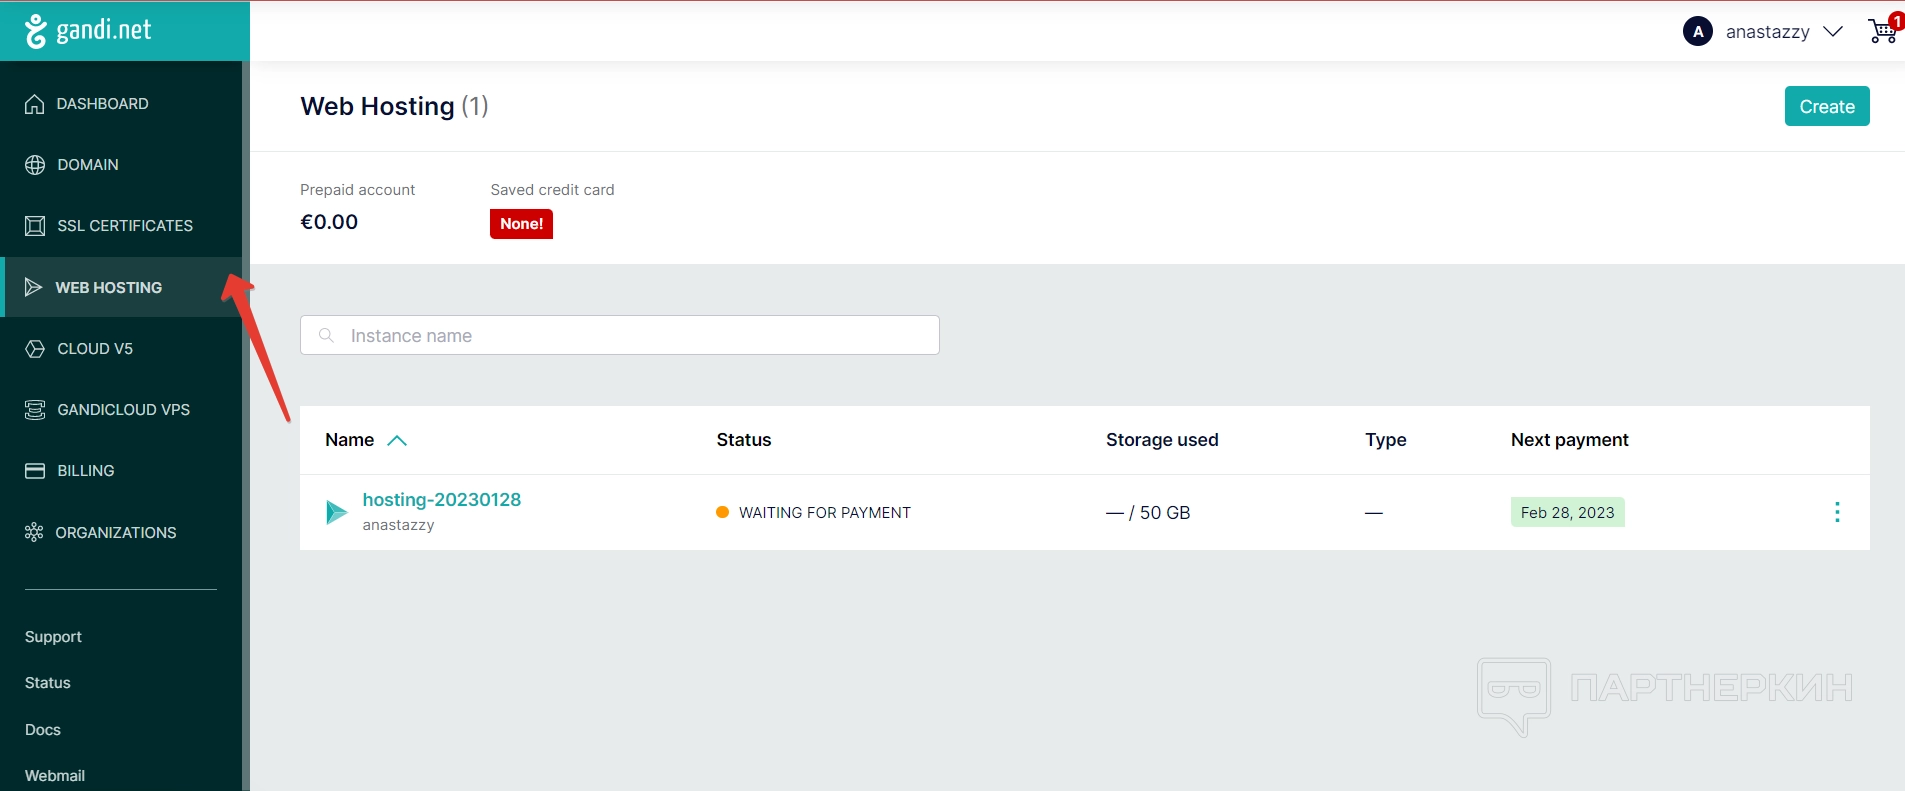Open the hosting-20230128 instance link
This screenshot has height=791, width=1905.
click(x=441, y=500)
